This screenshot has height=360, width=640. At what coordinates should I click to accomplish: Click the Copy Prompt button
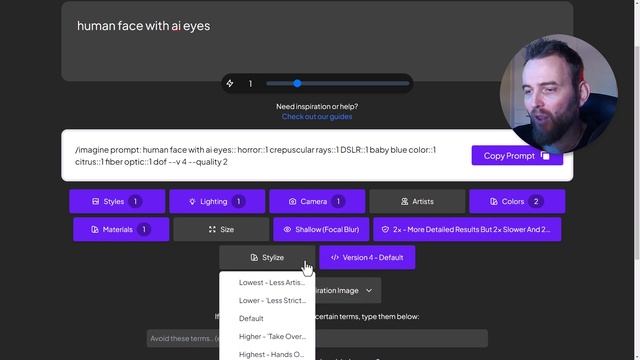pyautogui.click(x=517, y=156)
